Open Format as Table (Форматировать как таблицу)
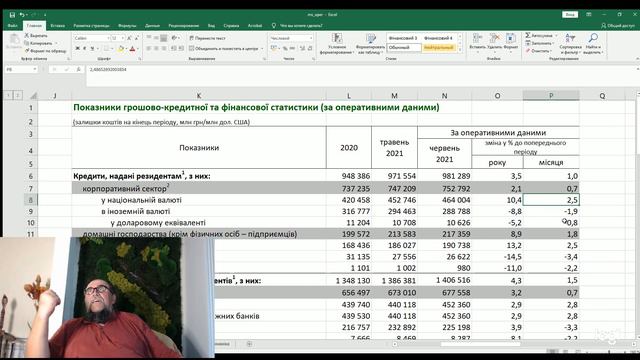Screen dimensions: 640x360 (370, 44)
